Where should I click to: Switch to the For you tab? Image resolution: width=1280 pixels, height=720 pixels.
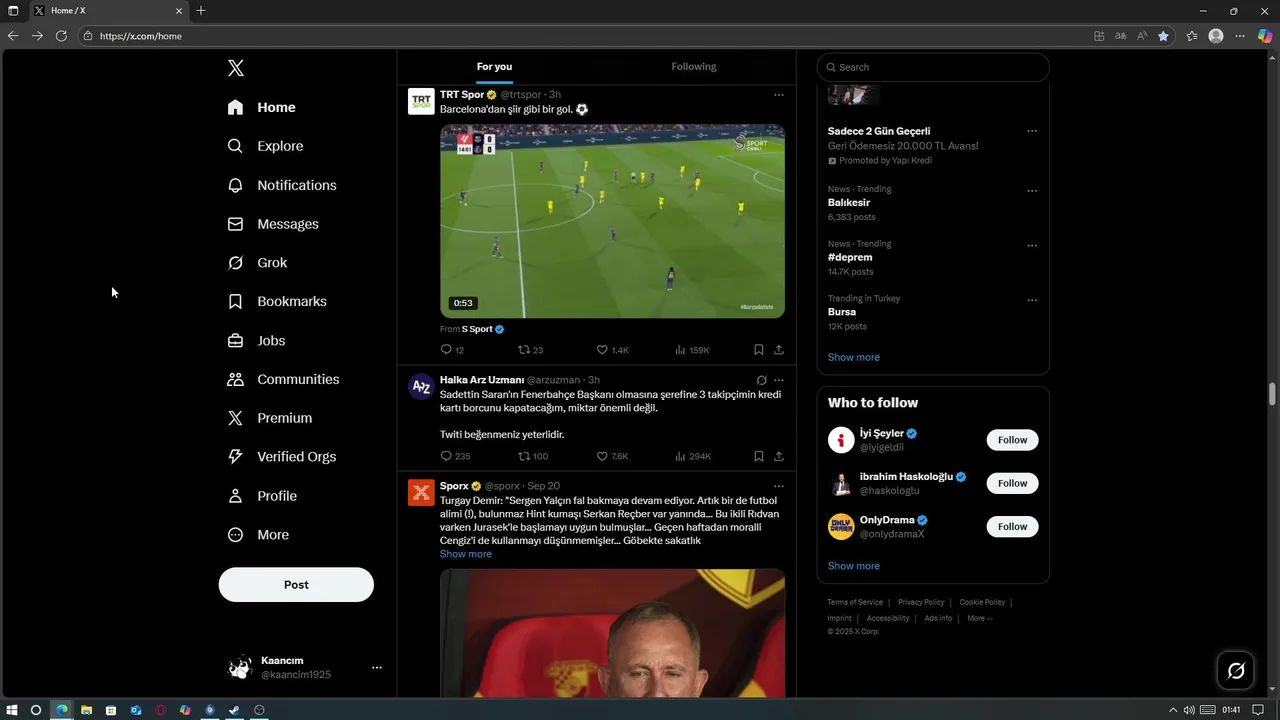pos(494,67)
